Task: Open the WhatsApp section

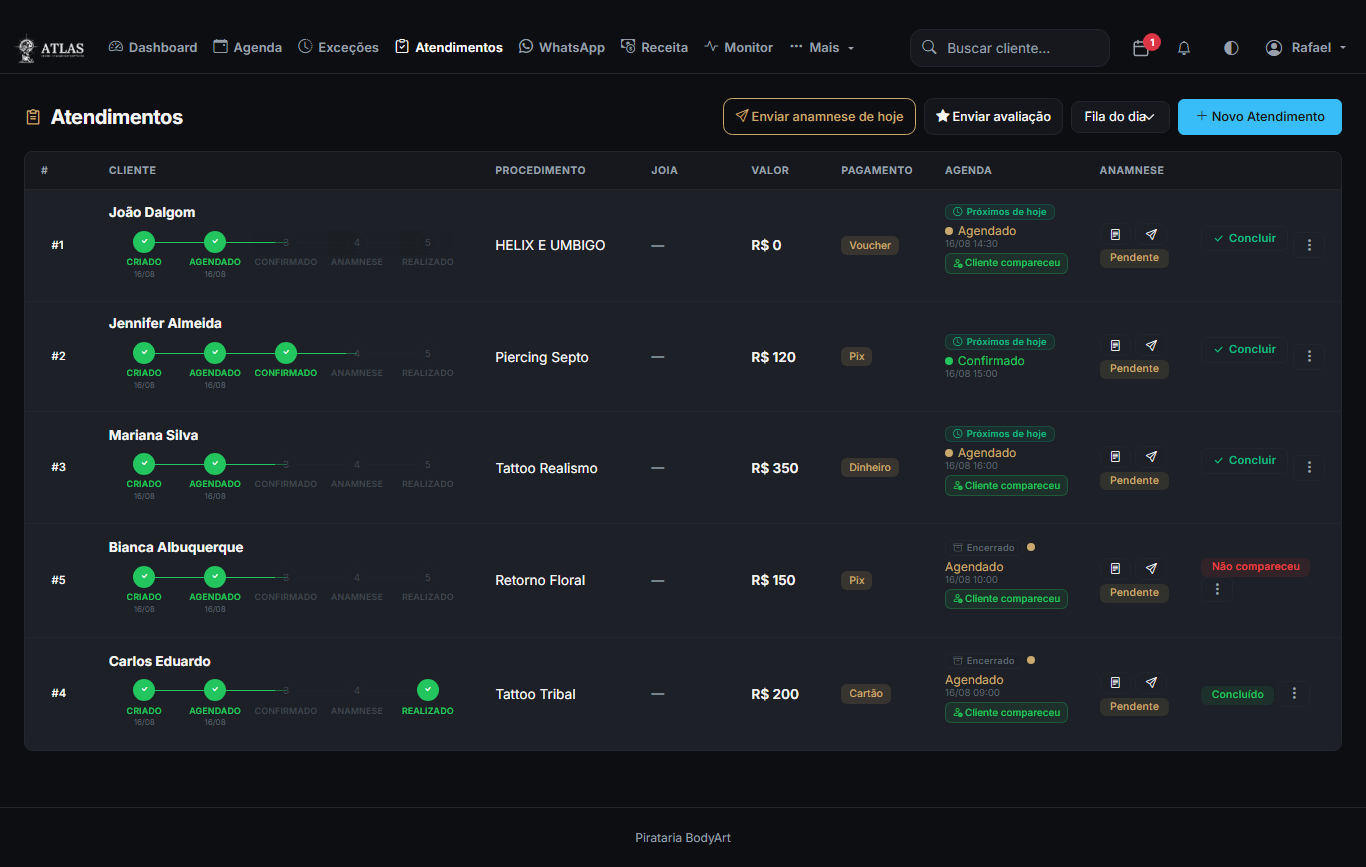Action: [562, 48]
